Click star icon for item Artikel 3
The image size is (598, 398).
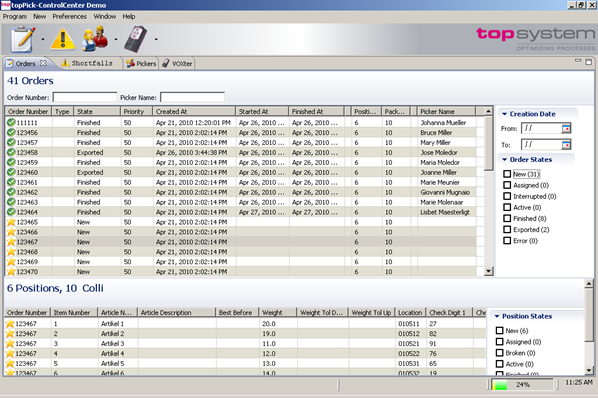10,343
